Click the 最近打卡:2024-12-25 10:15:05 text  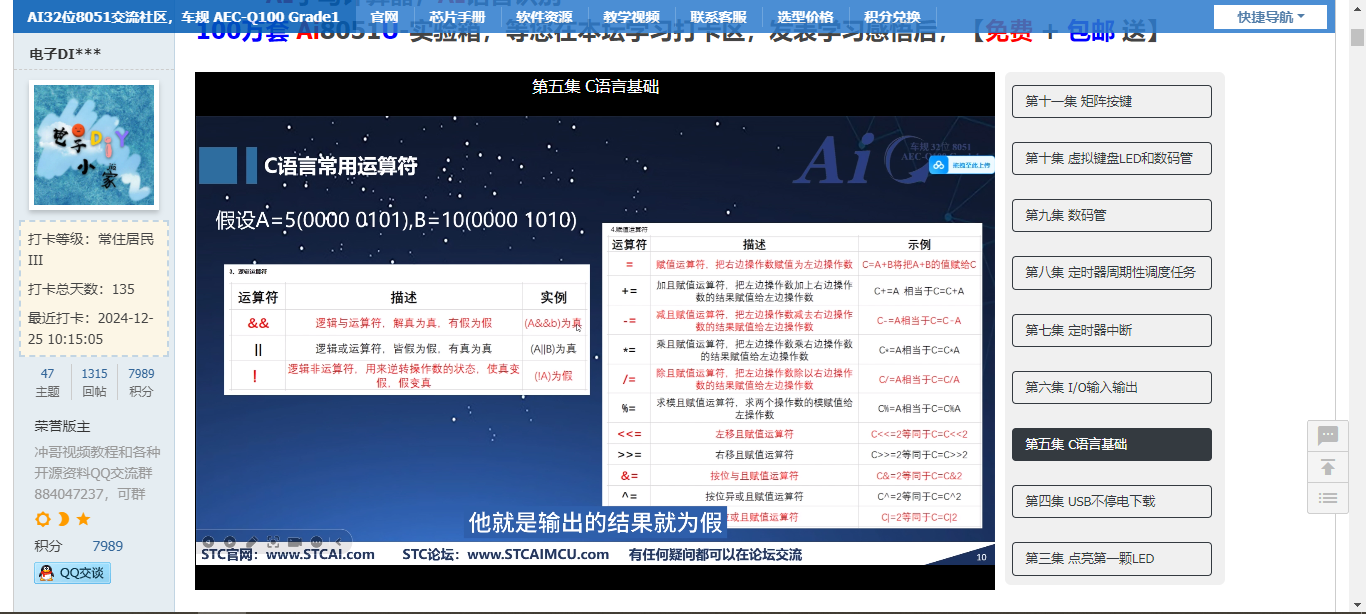coord(90,329)
